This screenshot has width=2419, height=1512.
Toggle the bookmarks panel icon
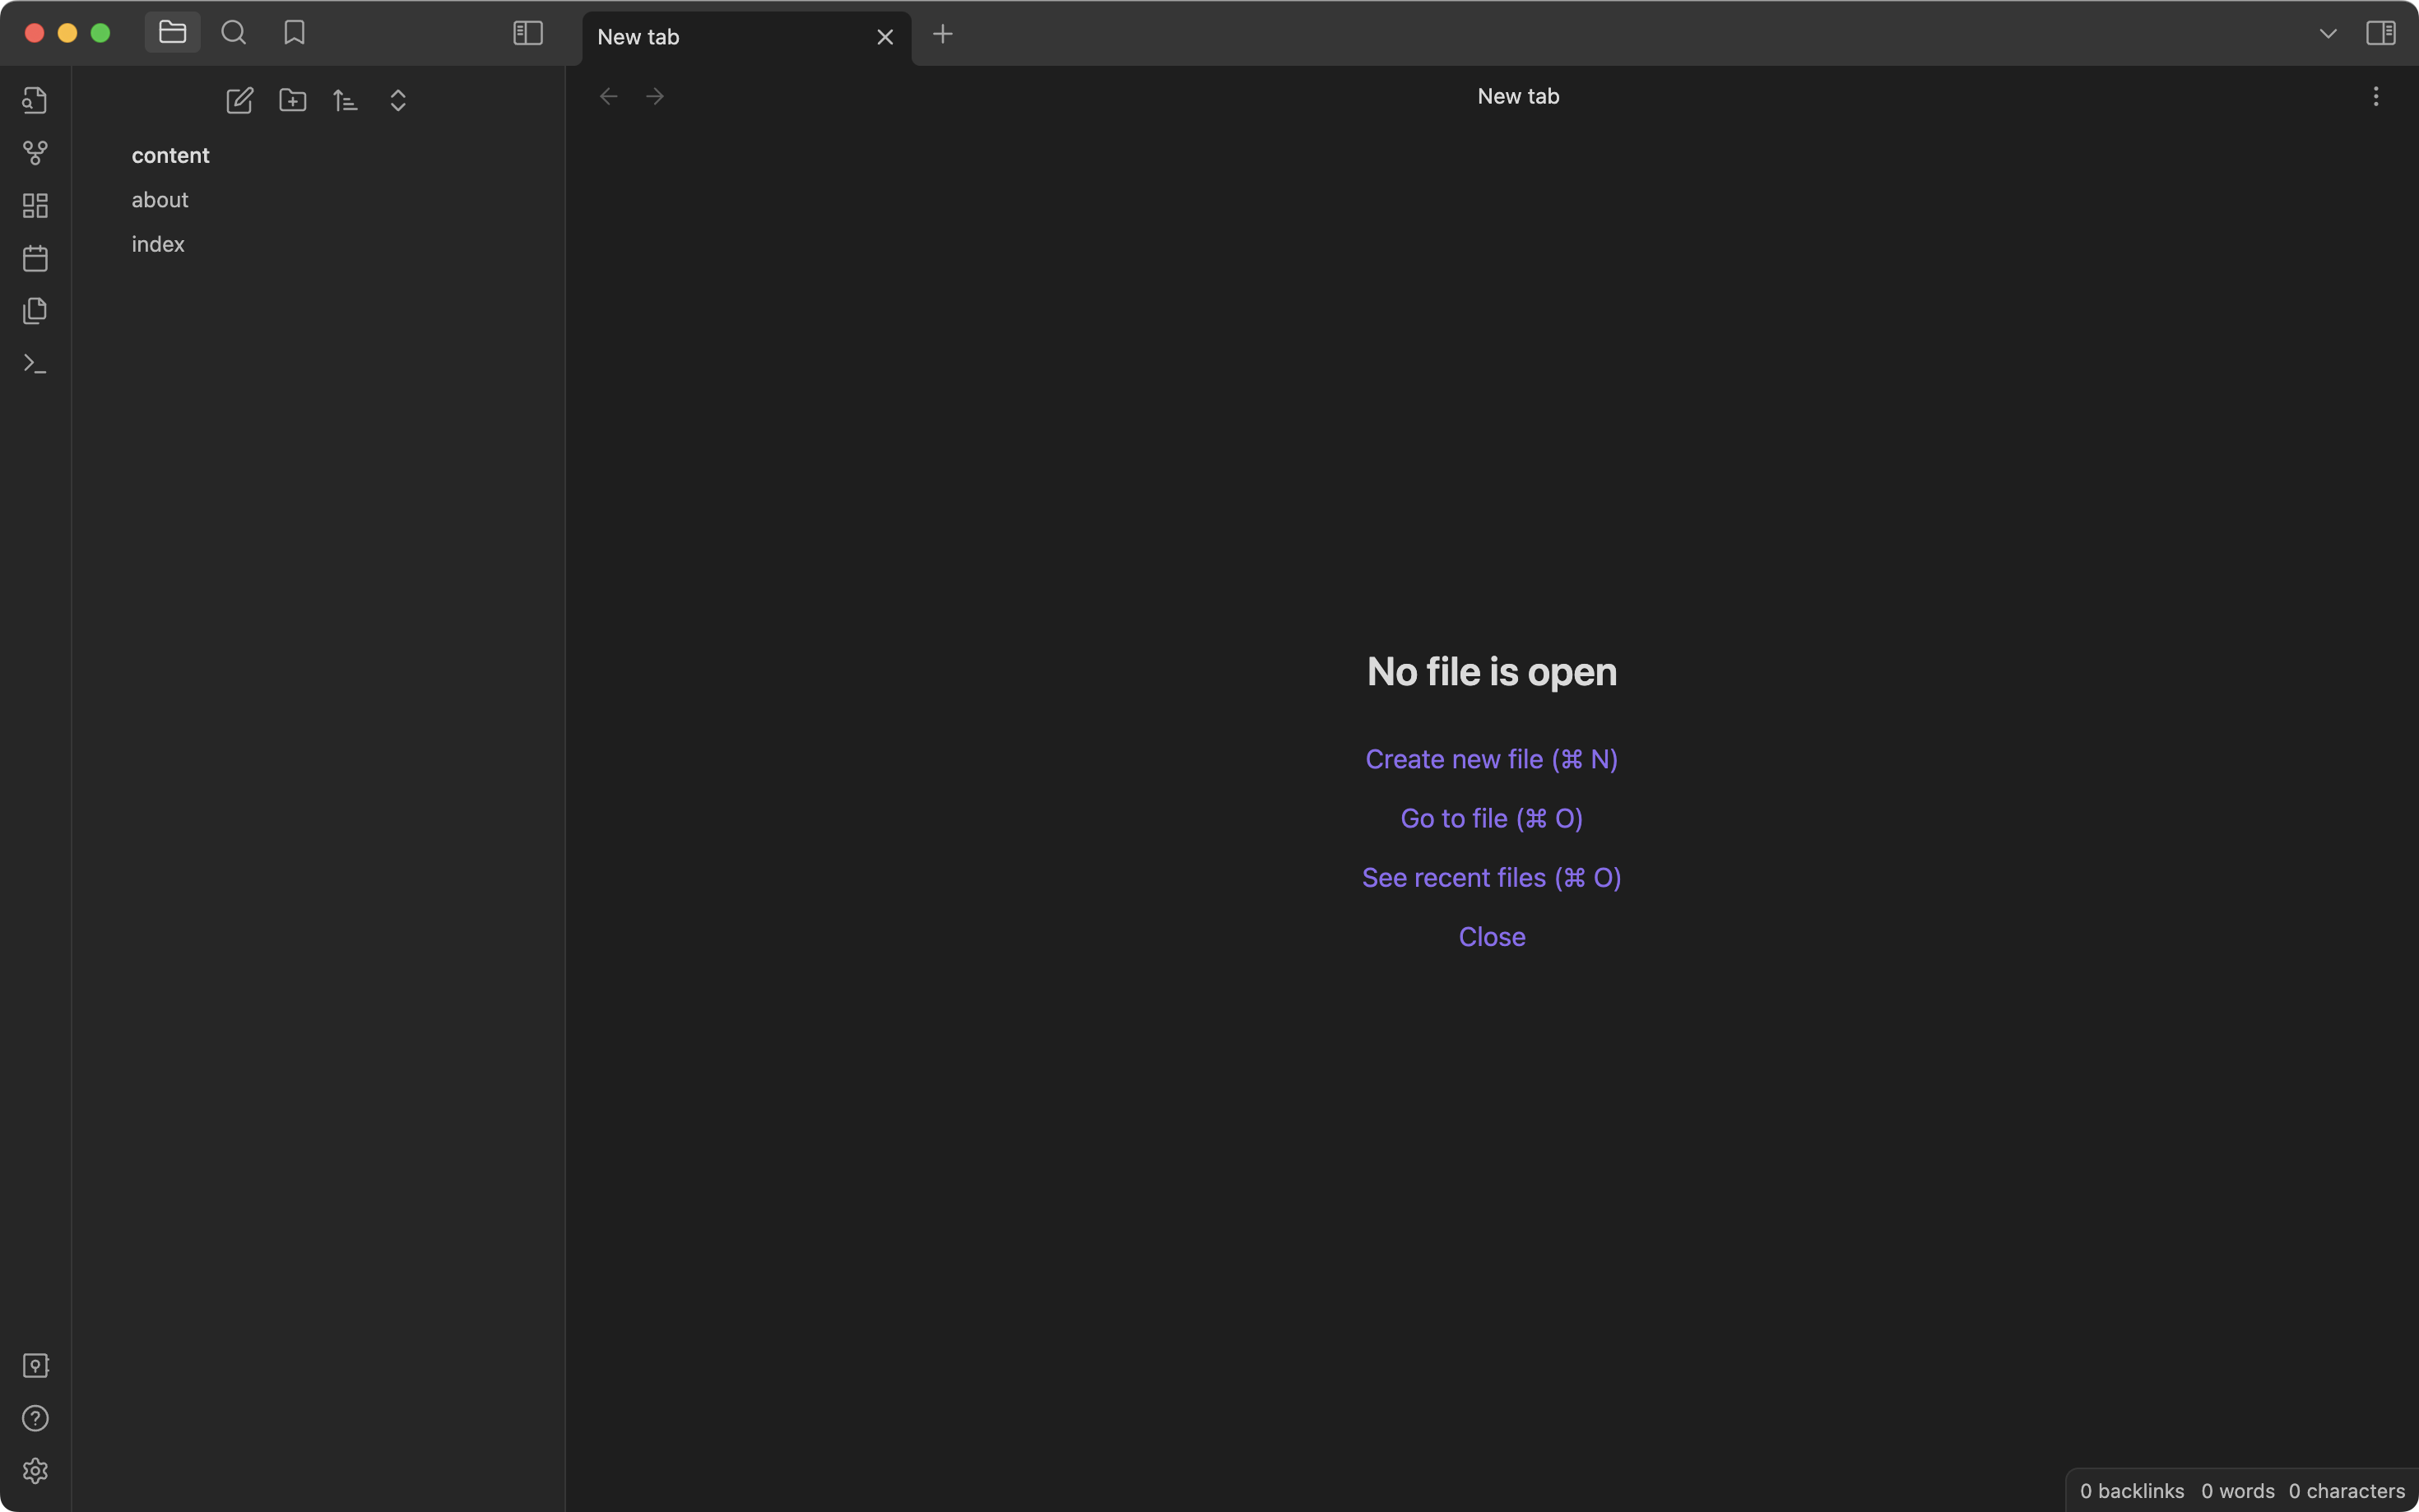[x=293, y=31]
